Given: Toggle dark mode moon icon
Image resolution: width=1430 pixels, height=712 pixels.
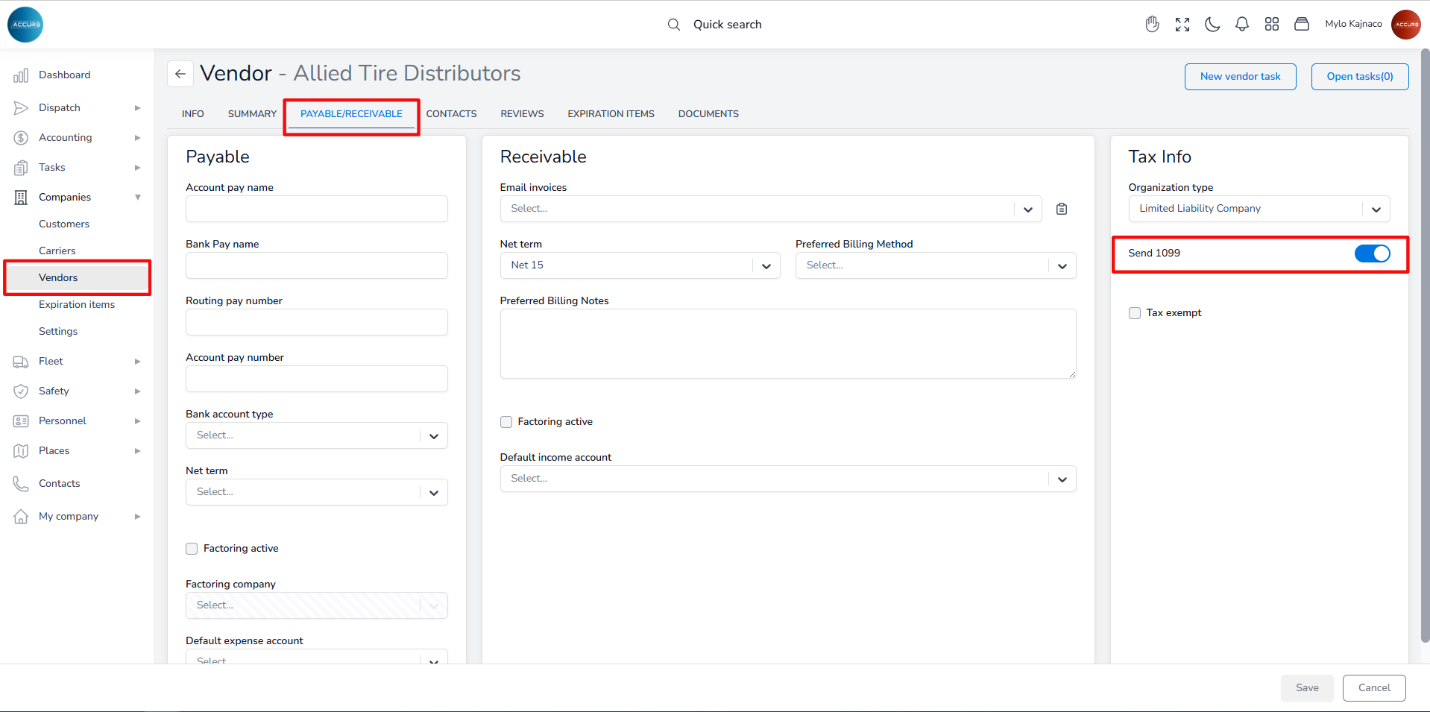Looking at the screenshot, I should coord(1212,24).
